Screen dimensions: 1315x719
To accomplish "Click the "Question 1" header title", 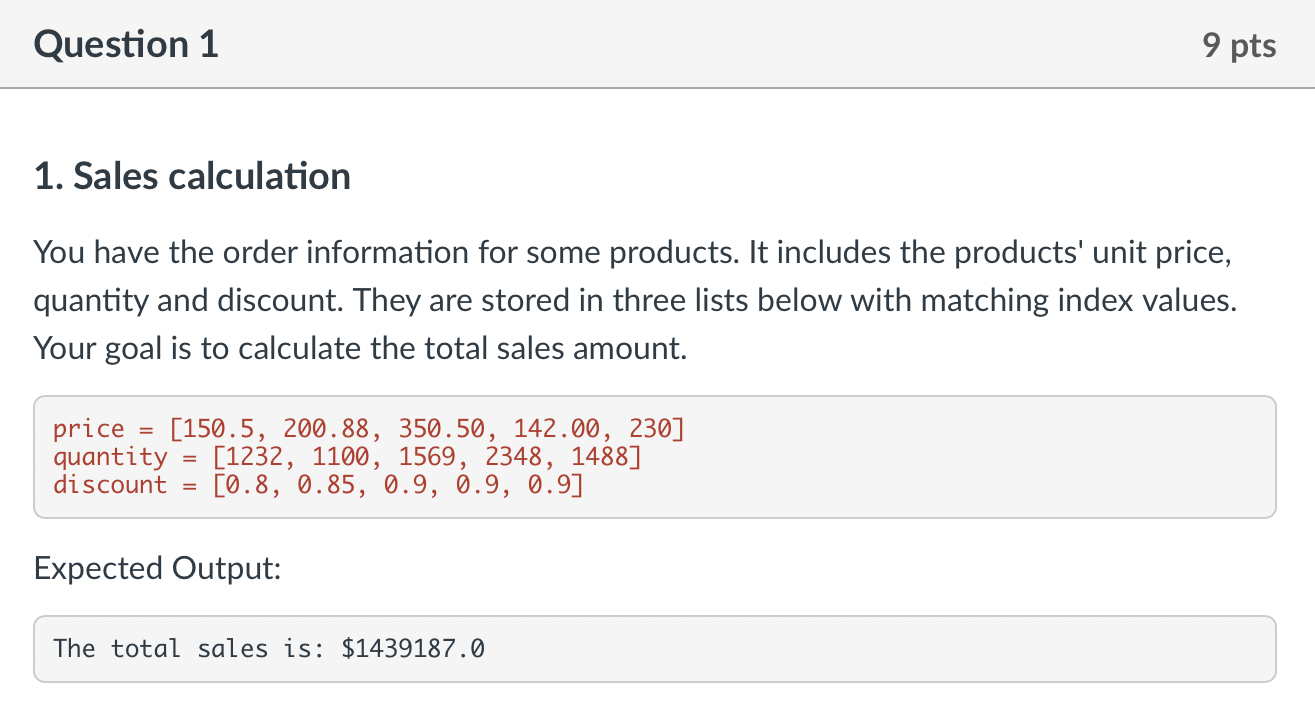I will [126, 45].
